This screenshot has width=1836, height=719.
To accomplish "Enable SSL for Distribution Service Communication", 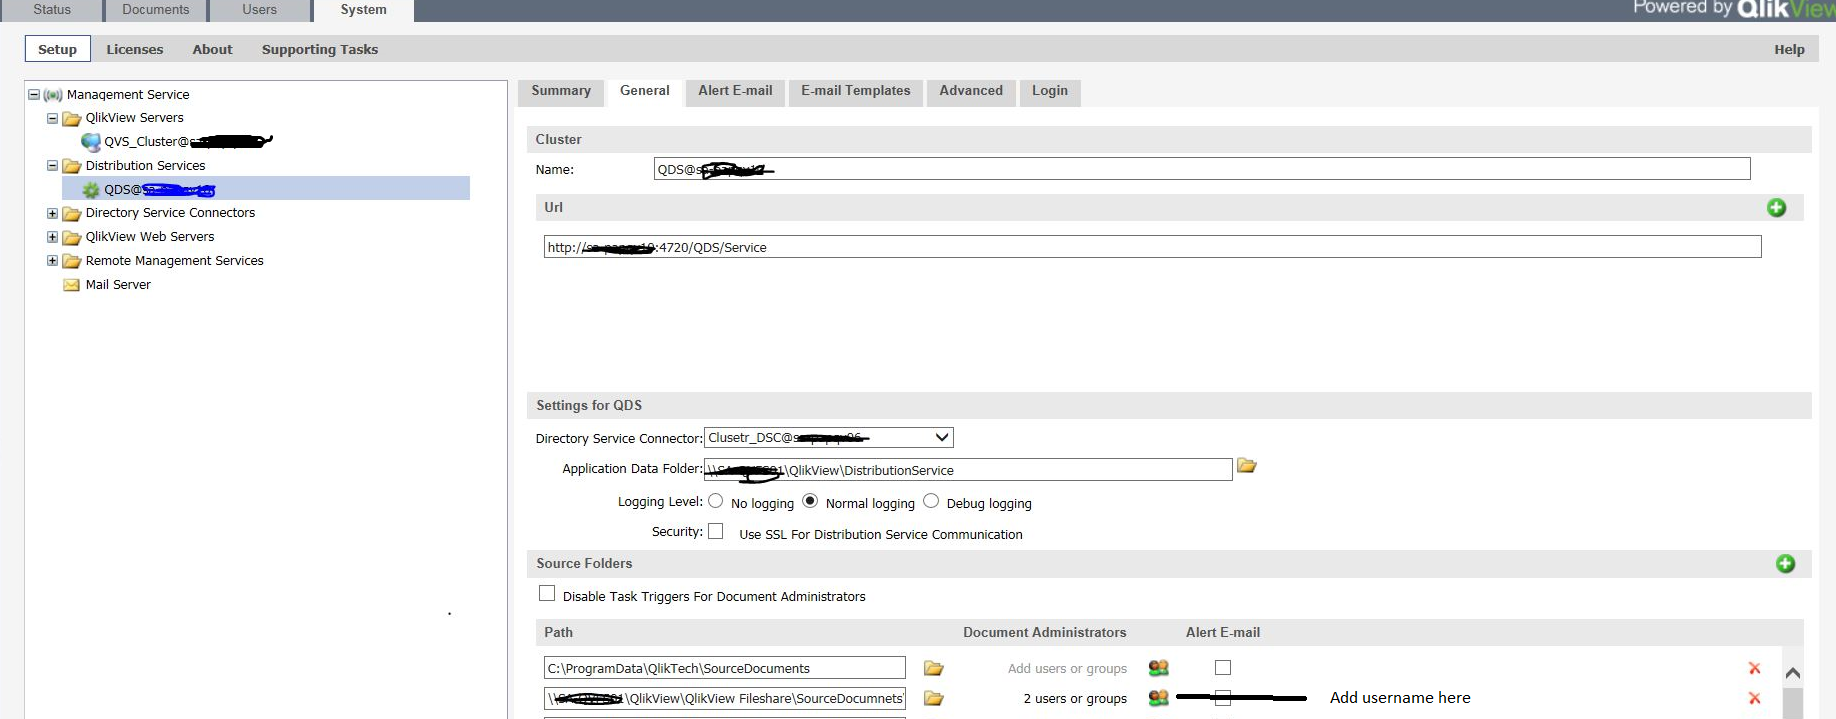I will coord(716,532).
